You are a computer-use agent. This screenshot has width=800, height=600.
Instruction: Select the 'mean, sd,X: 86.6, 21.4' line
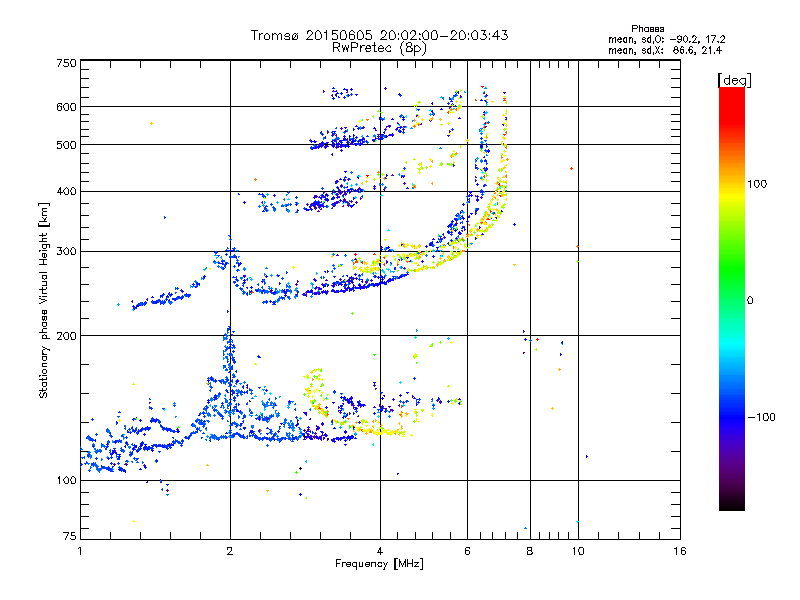665,50
